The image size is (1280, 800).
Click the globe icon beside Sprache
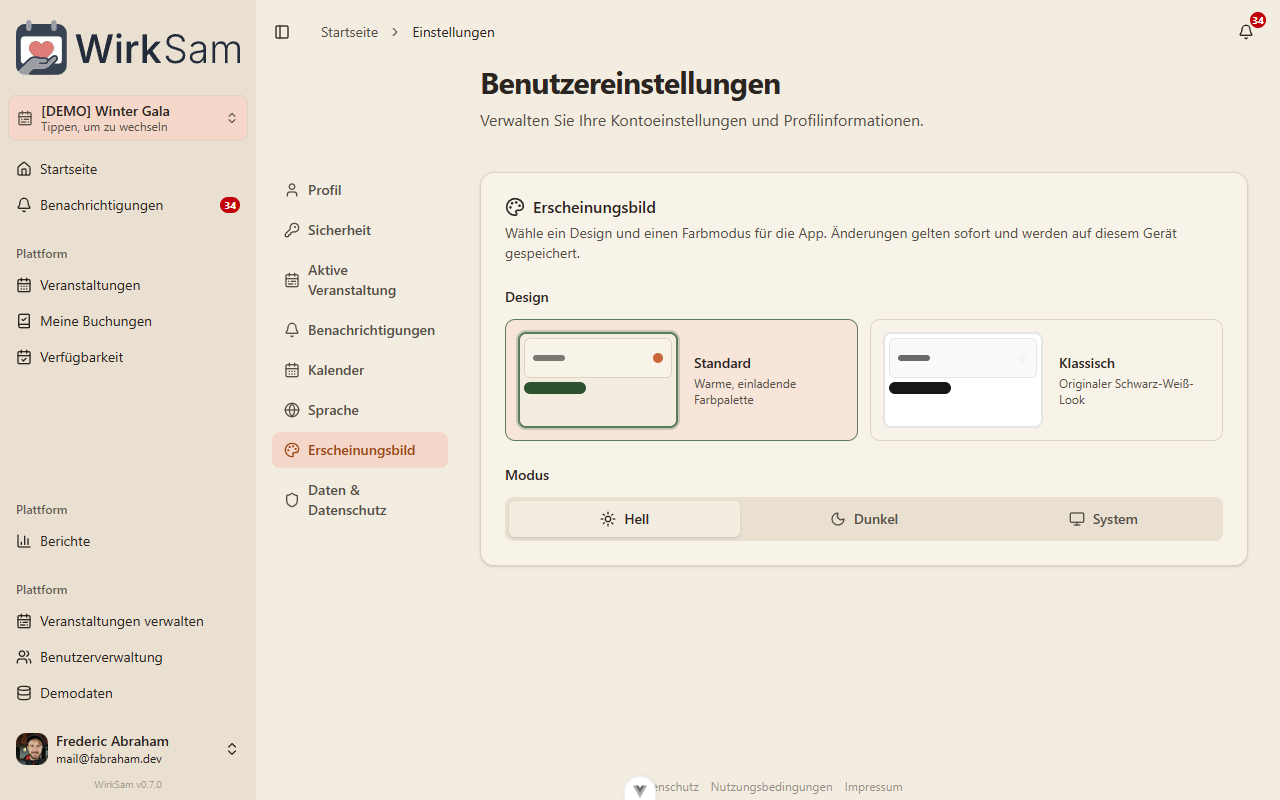[292, 410]
